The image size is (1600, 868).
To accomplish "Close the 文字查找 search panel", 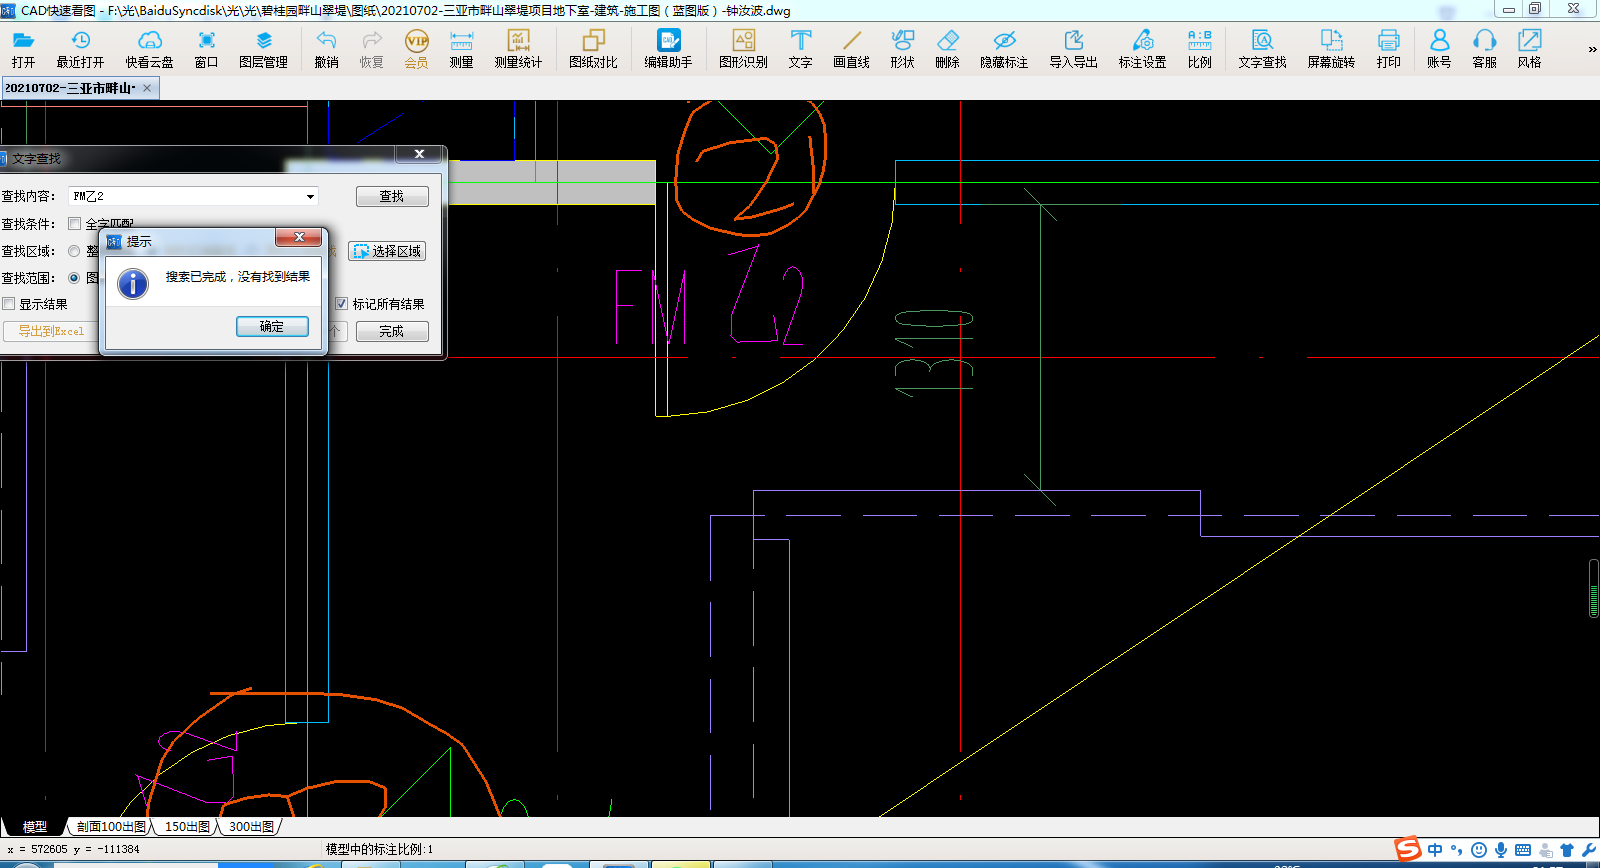I will point(420,154).
